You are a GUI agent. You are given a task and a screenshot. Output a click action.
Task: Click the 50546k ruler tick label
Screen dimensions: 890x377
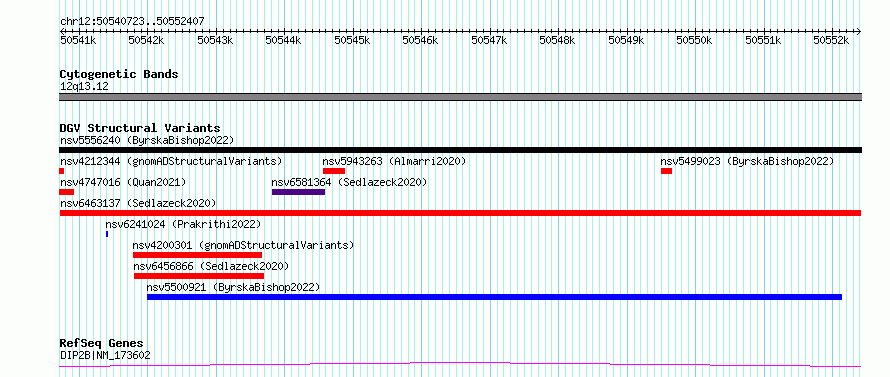pyautogui.click(x=421, y=40)
